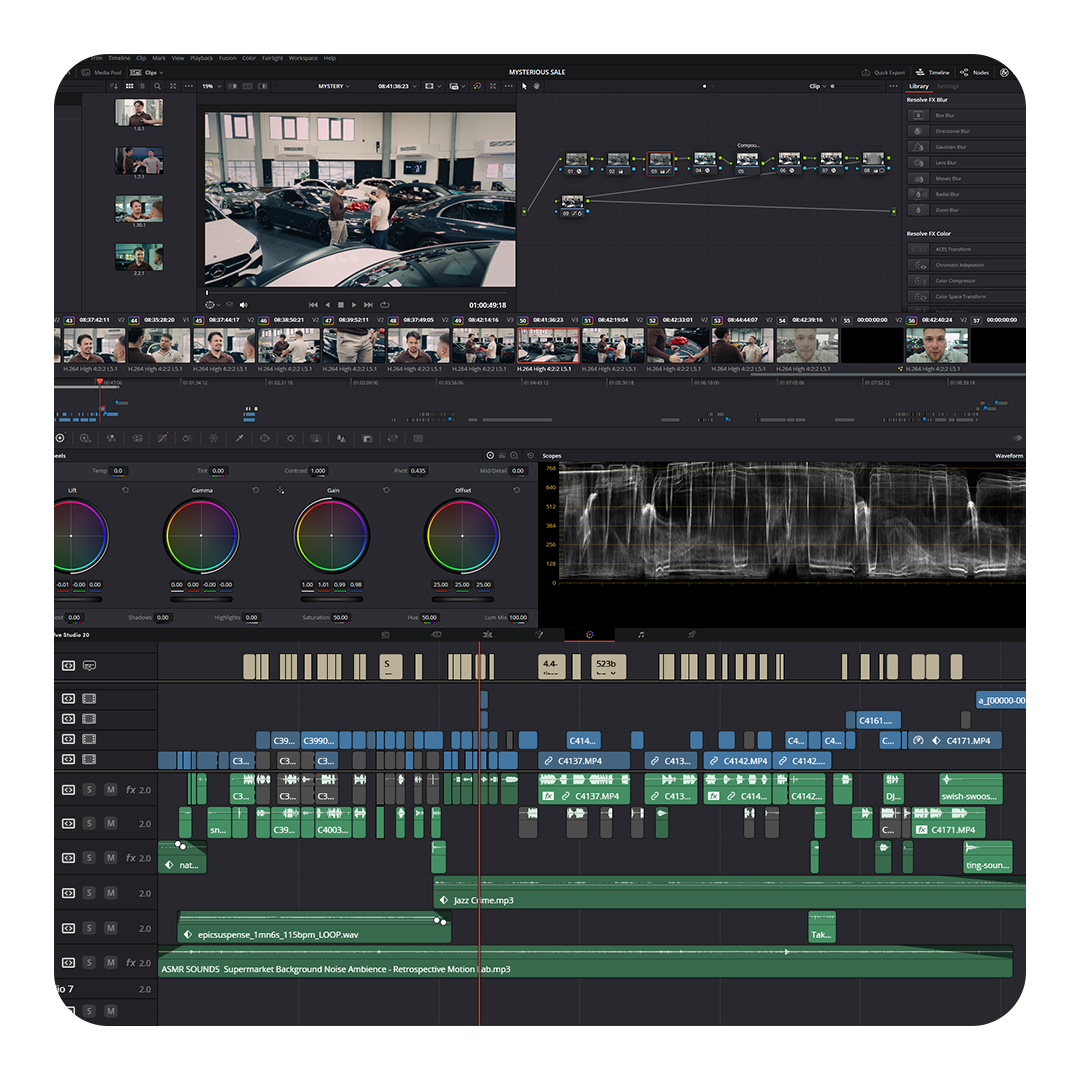Image resolution: width=1080 pixels, height=1080 pixels.
Task: Solo the ASMR SOUNDS audio track
Action: [89, 963]
